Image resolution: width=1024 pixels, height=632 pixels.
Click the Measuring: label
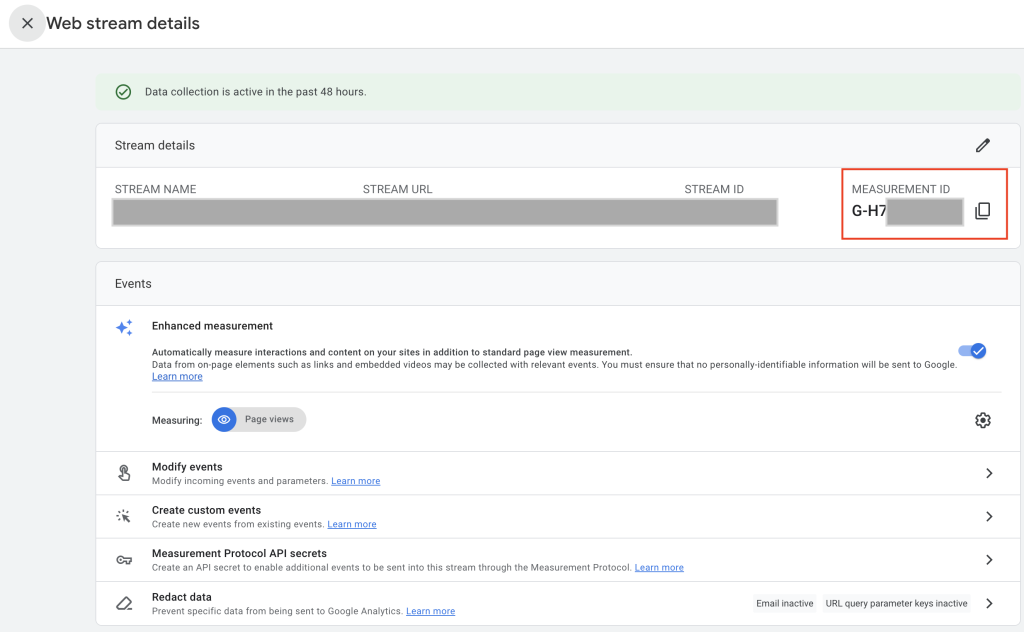(177, 420)
